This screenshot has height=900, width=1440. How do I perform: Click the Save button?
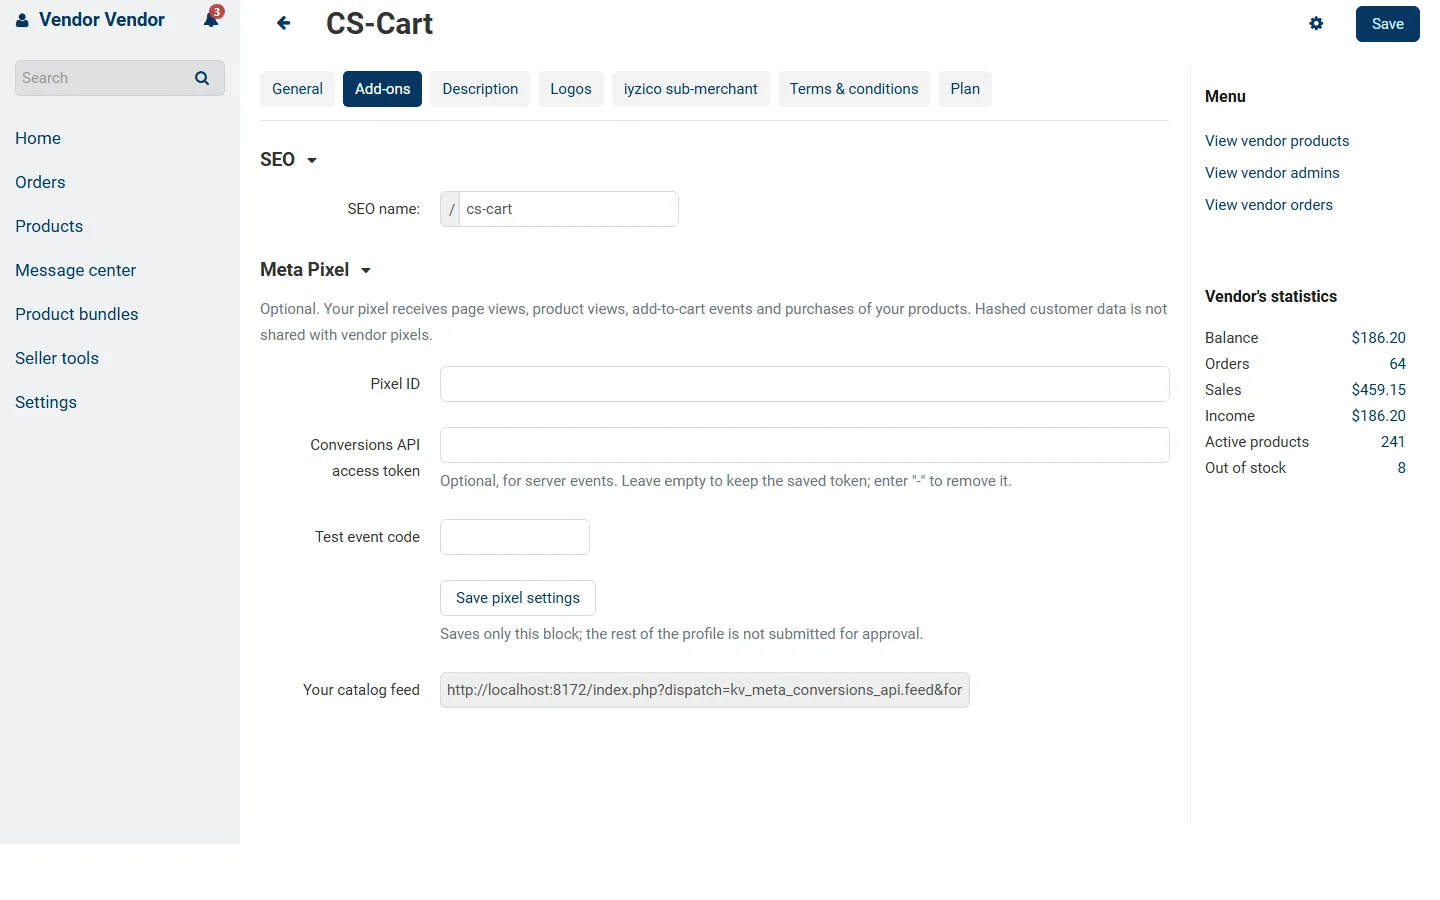point(1388,24)
